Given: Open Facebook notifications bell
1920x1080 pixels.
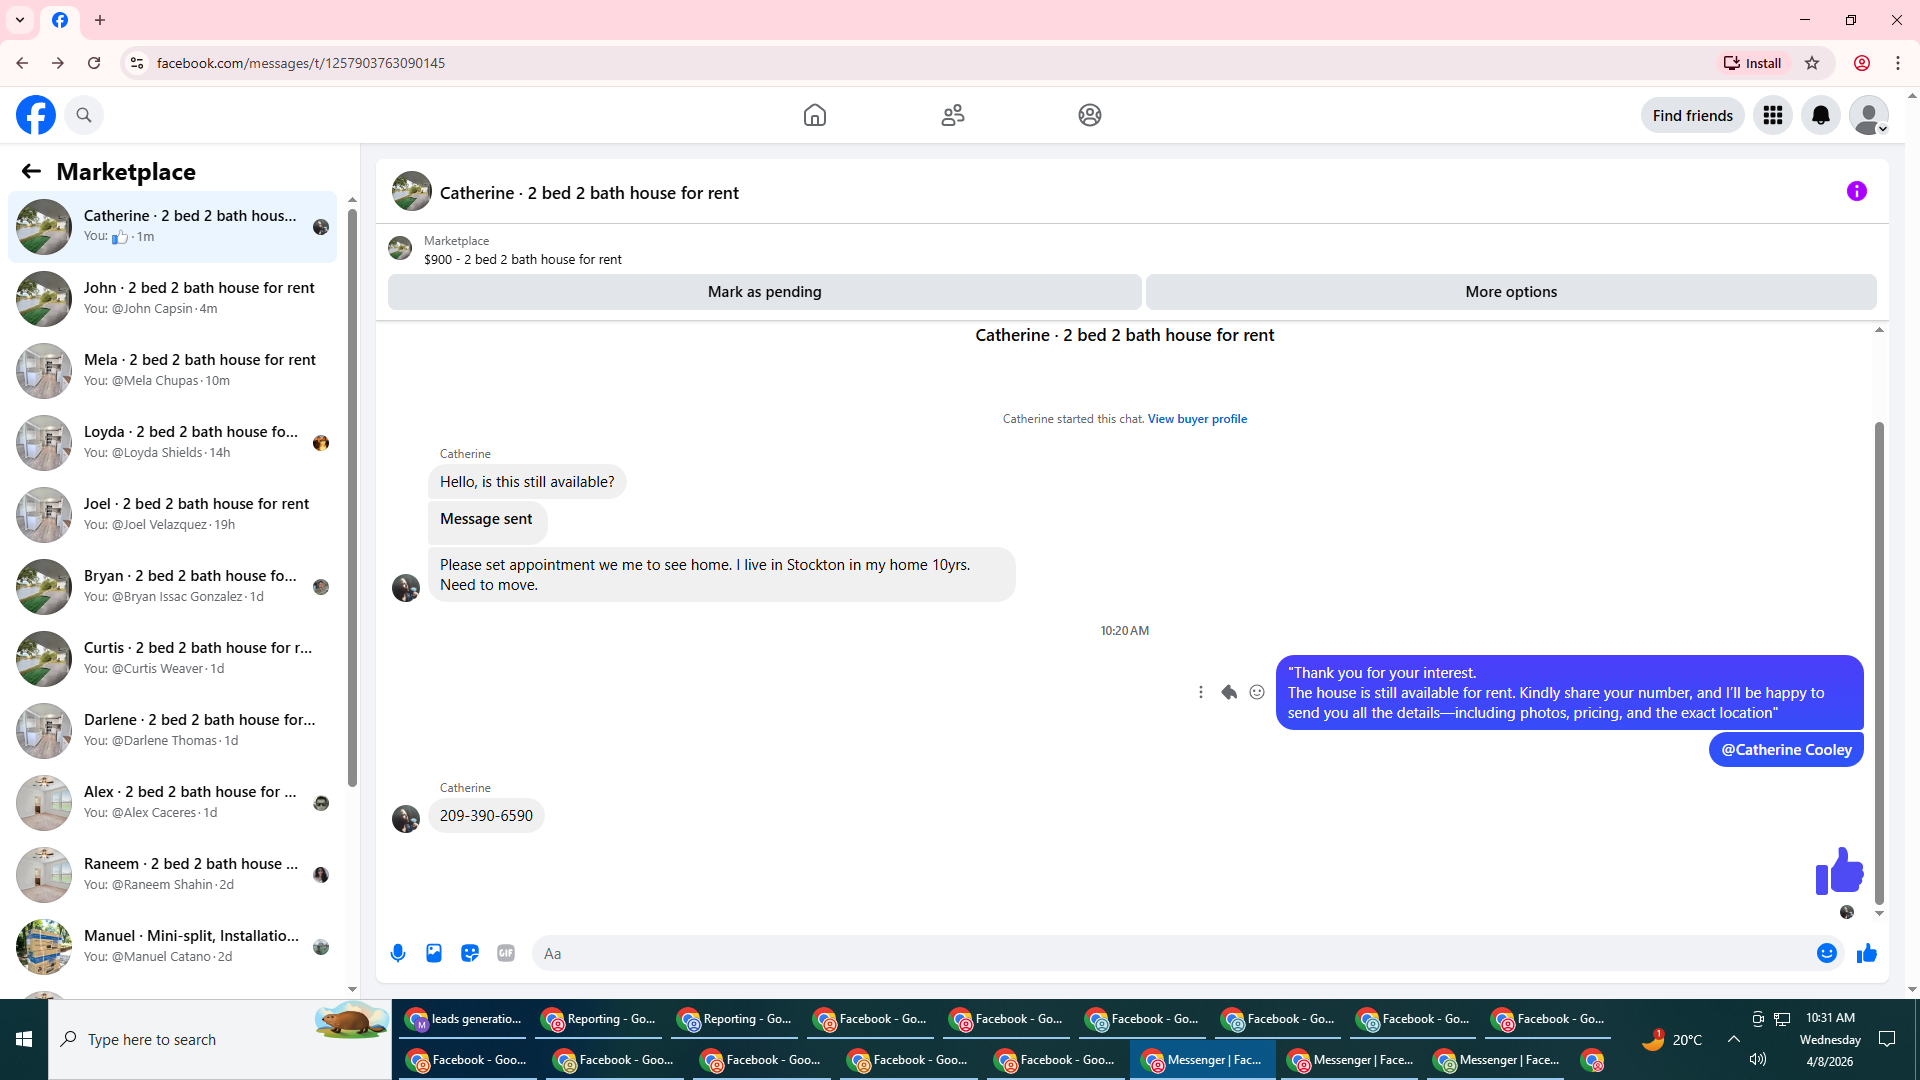Looking at the screenshot, I should click(x=1820, y=115).
